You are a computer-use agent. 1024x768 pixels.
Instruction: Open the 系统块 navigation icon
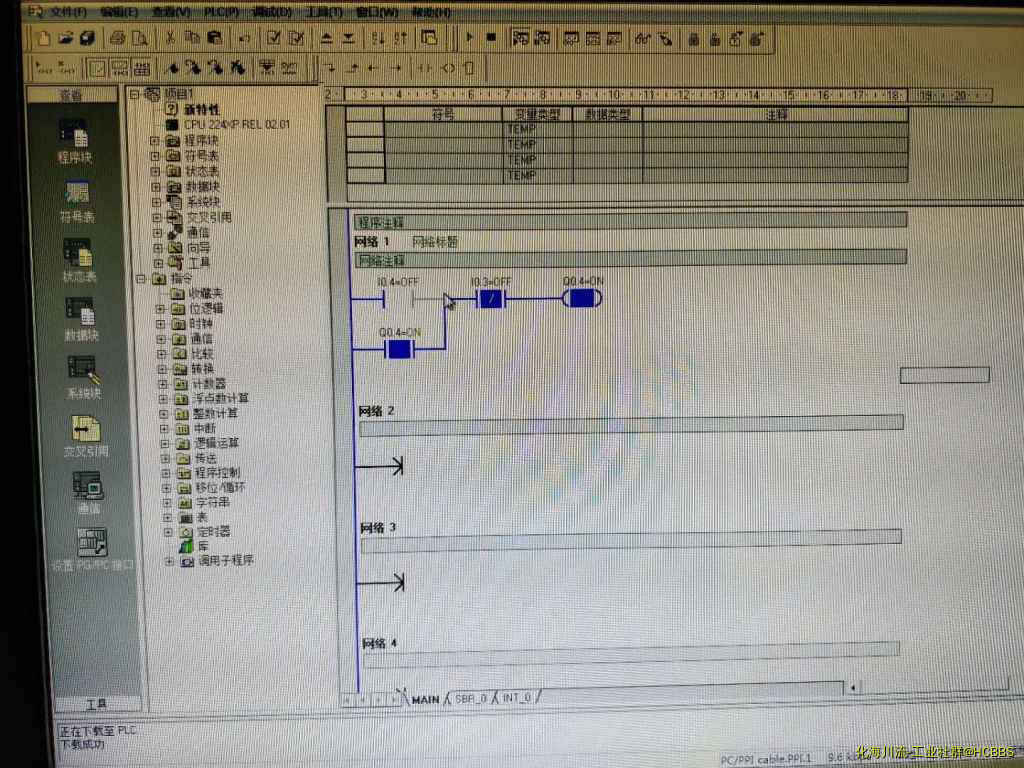tap(82, 377)
